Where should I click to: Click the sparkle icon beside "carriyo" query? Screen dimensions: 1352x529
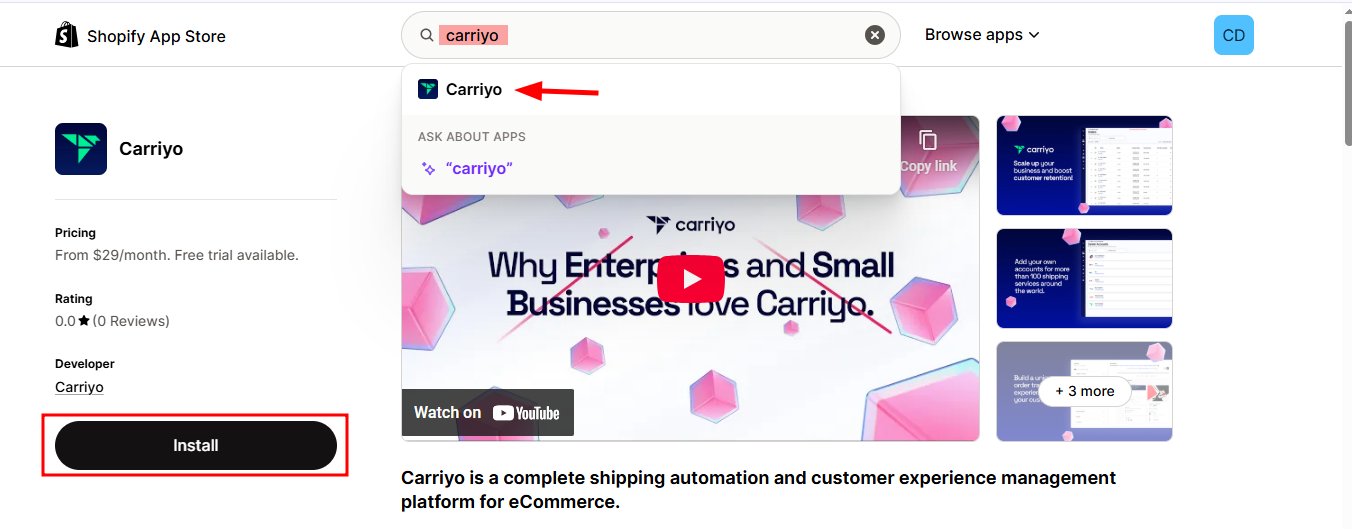click(428, 169)
